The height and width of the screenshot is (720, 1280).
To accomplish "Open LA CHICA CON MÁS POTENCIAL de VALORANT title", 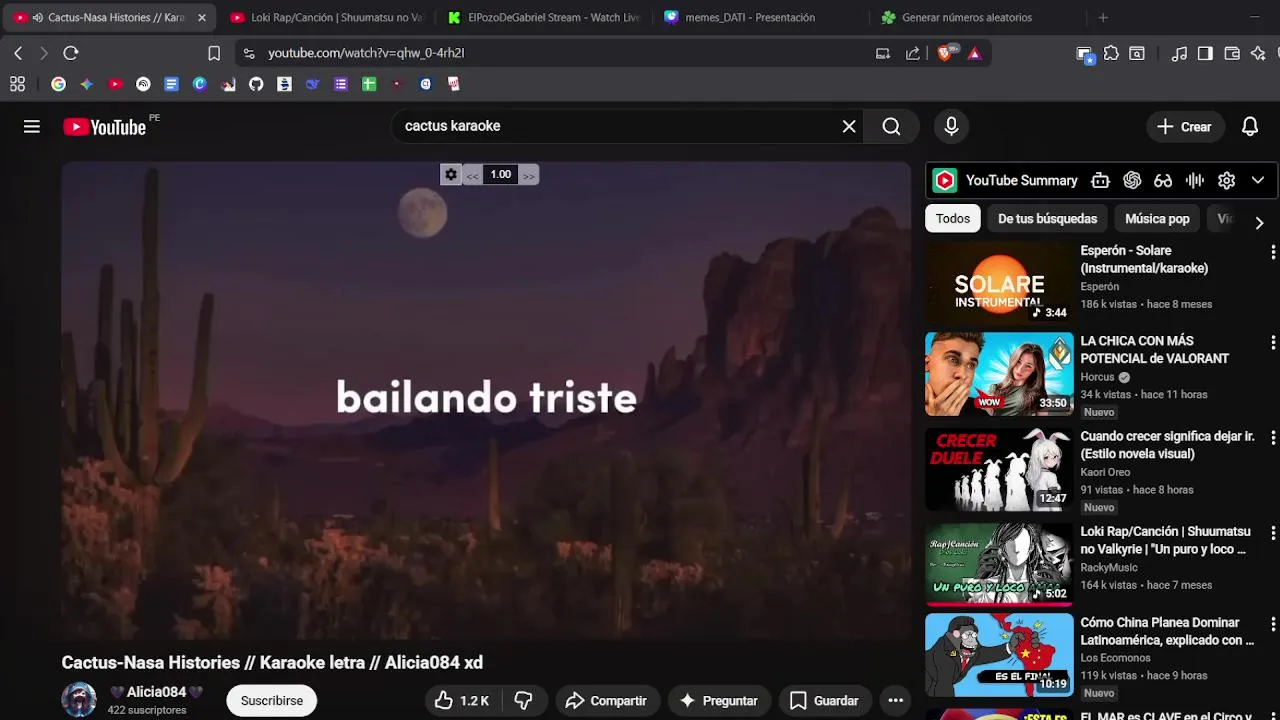I will pos(1155,350).
